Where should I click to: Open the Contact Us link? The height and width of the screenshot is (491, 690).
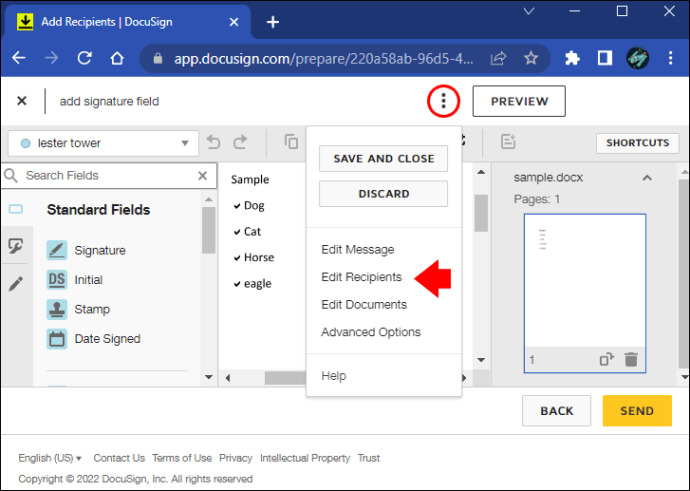(x=119, y=458)
